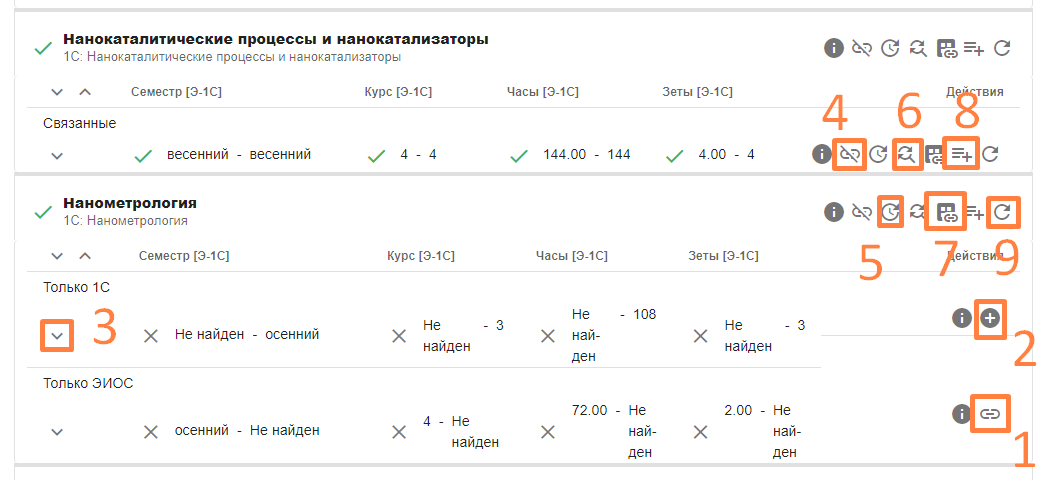The height and width of the screenshot is (480, 1044).
Task: Collapse all rows in Нанометрология using up chevron
Action: point(85,256)
